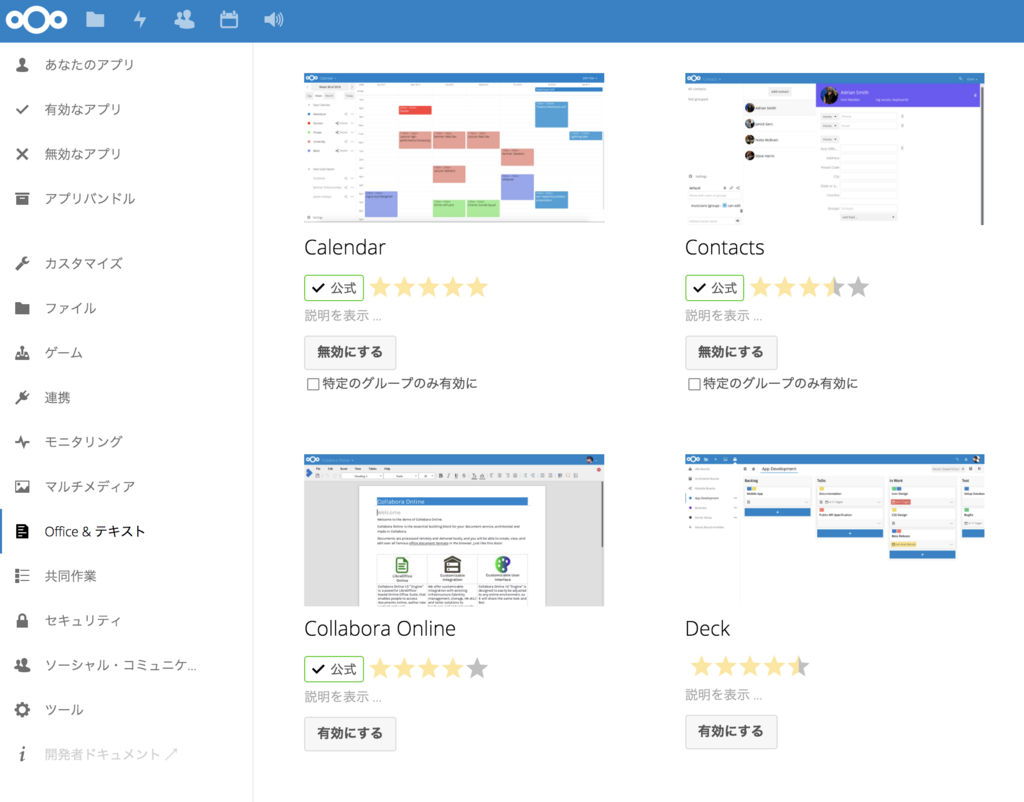Open the Contacts people icon in the header

184,20
